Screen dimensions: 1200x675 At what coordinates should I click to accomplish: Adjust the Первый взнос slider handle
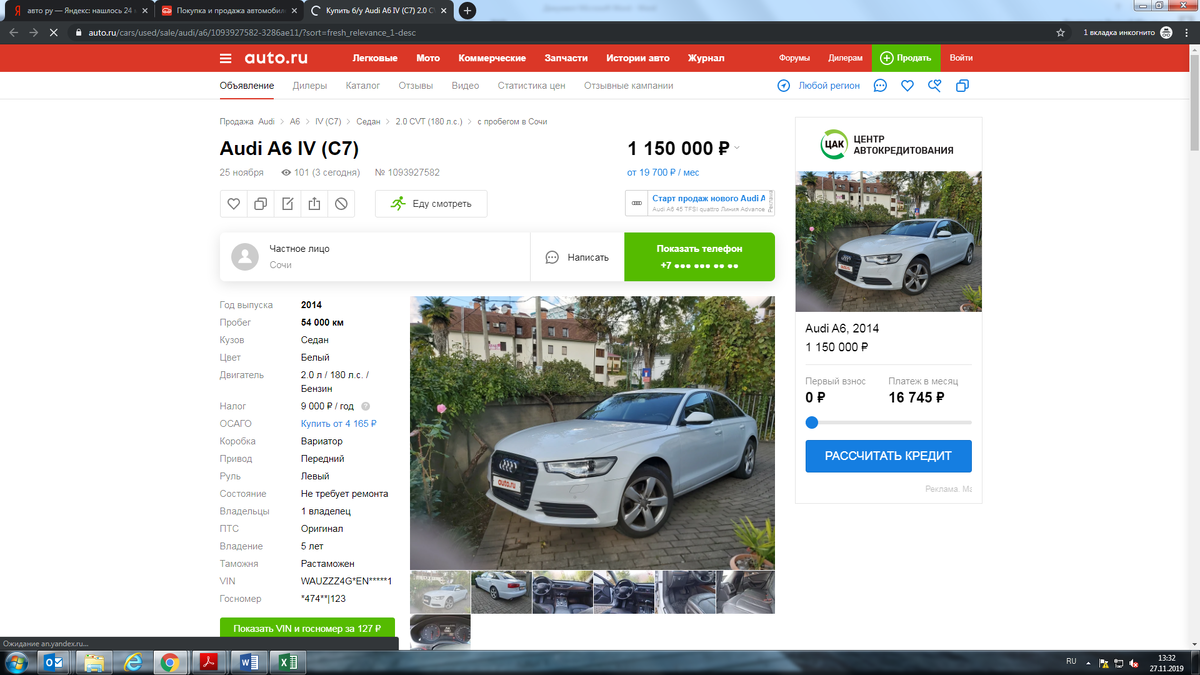coord(812,422)
